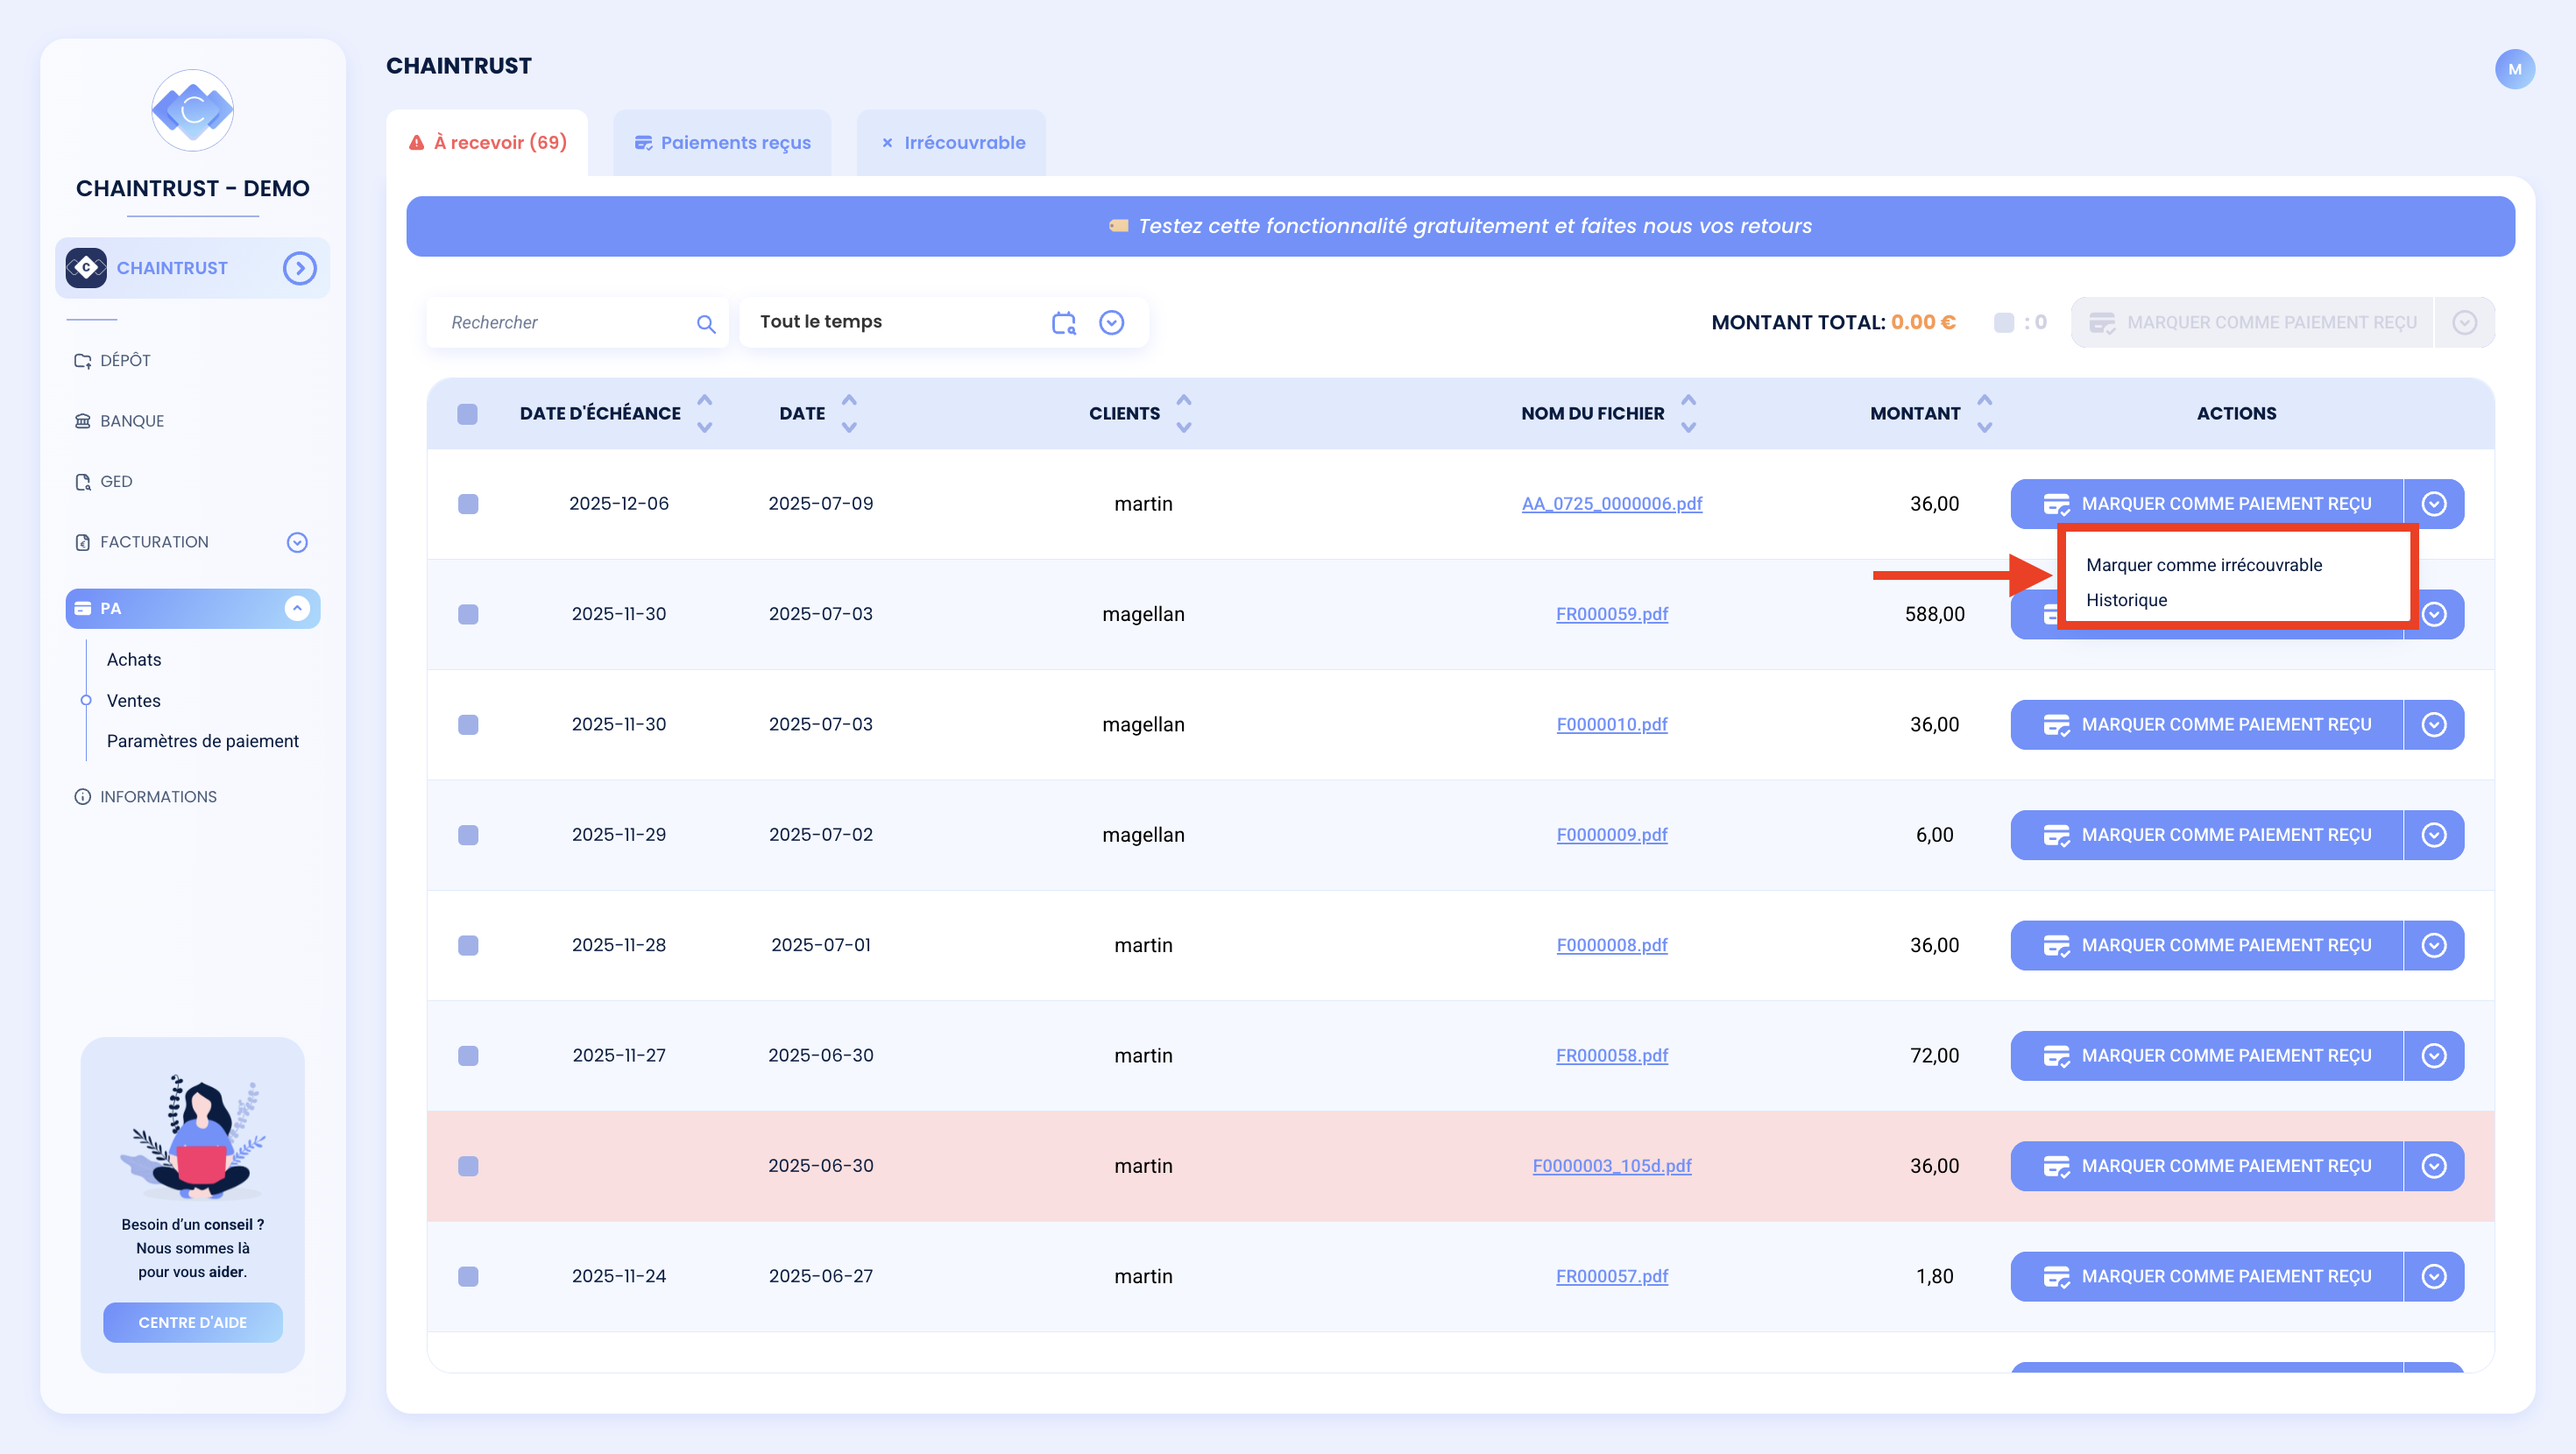Expand the FACTURATION menu chevron

[297, 542]
